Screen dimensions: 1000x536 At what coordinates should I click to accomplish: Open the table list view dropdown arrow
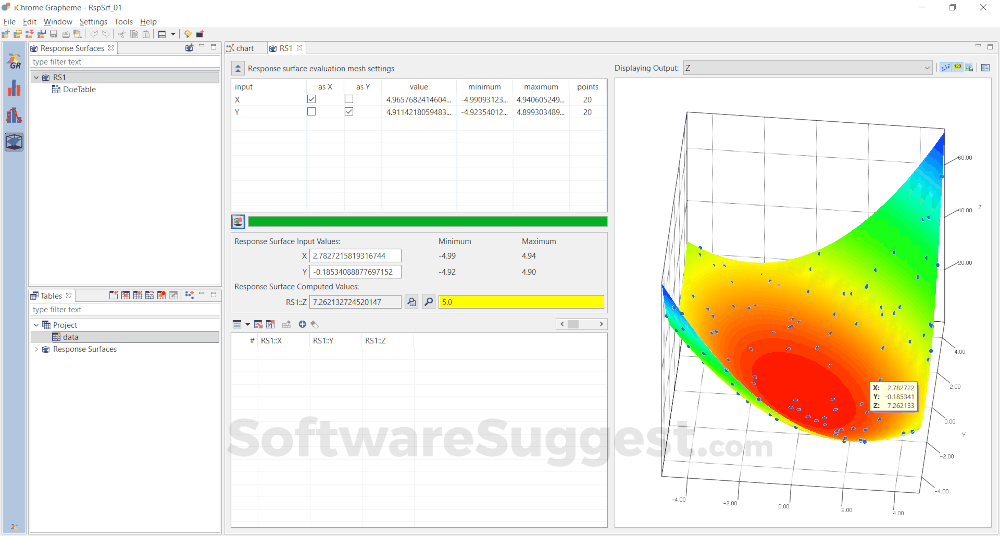click(x=247, y=324)
